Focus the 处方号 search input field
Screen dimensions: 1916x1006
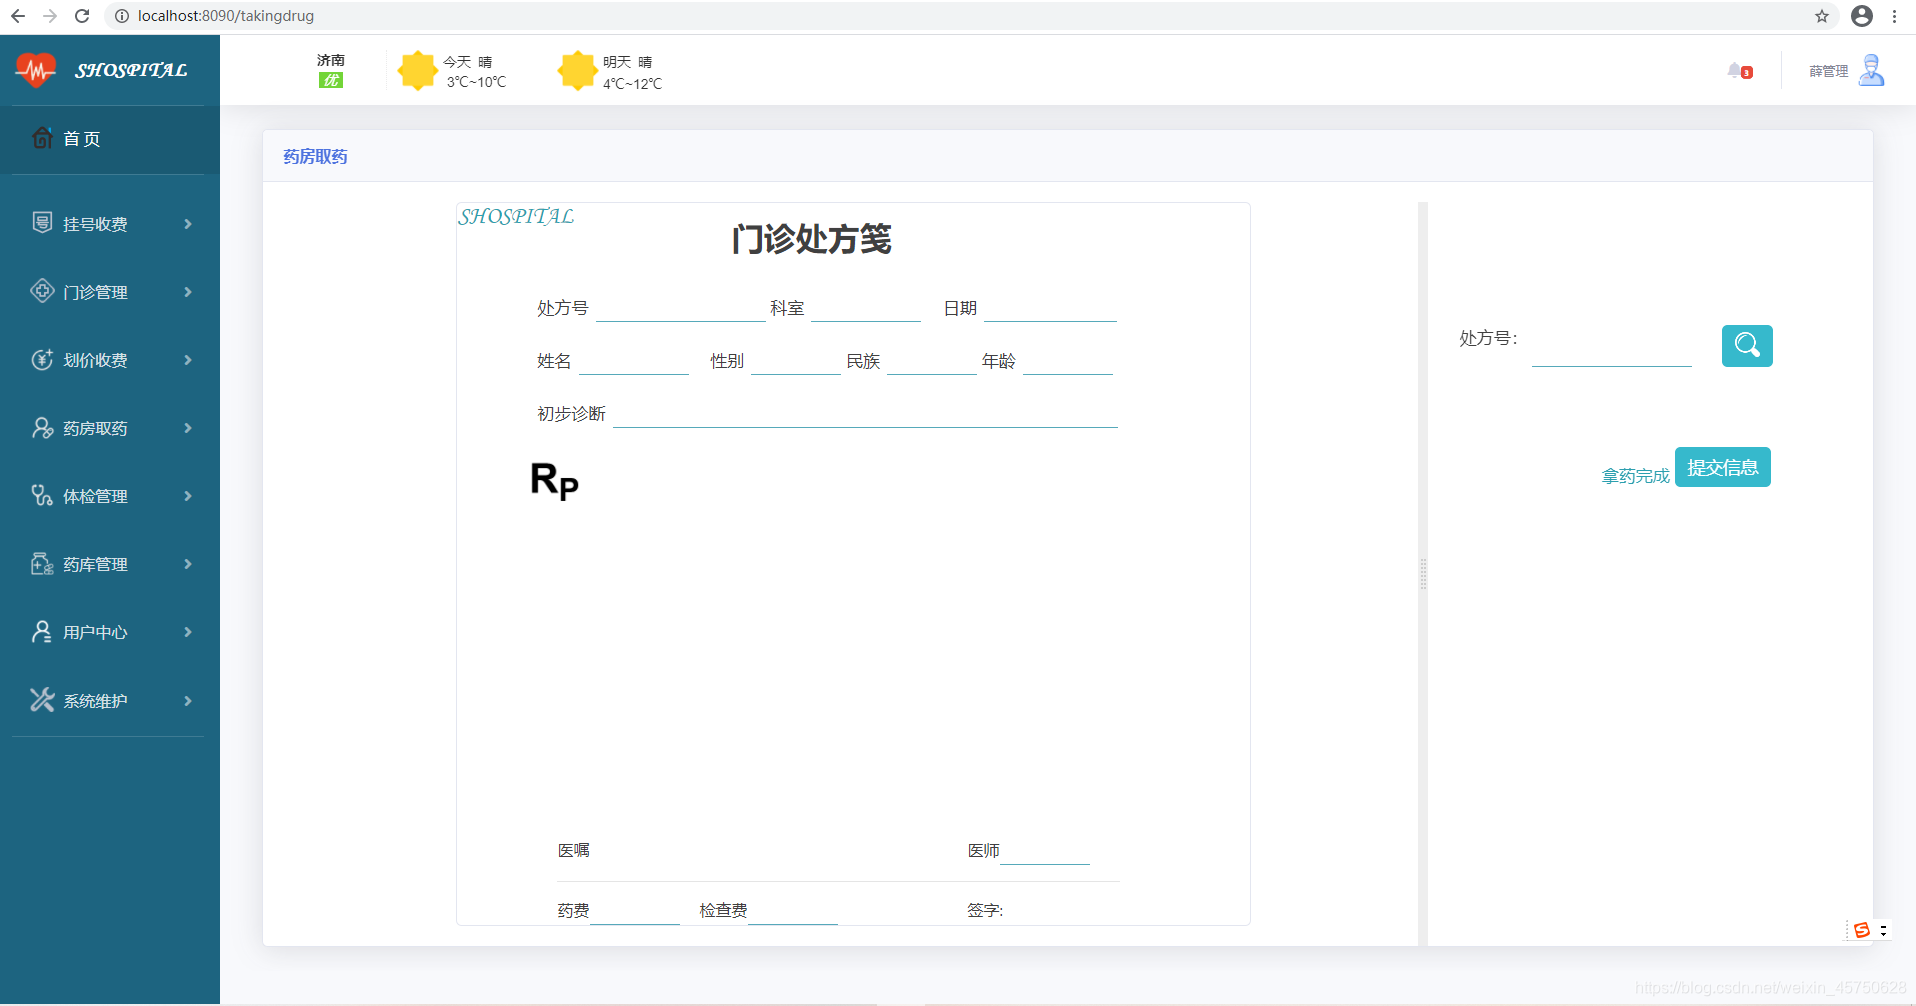[1612, 349]
